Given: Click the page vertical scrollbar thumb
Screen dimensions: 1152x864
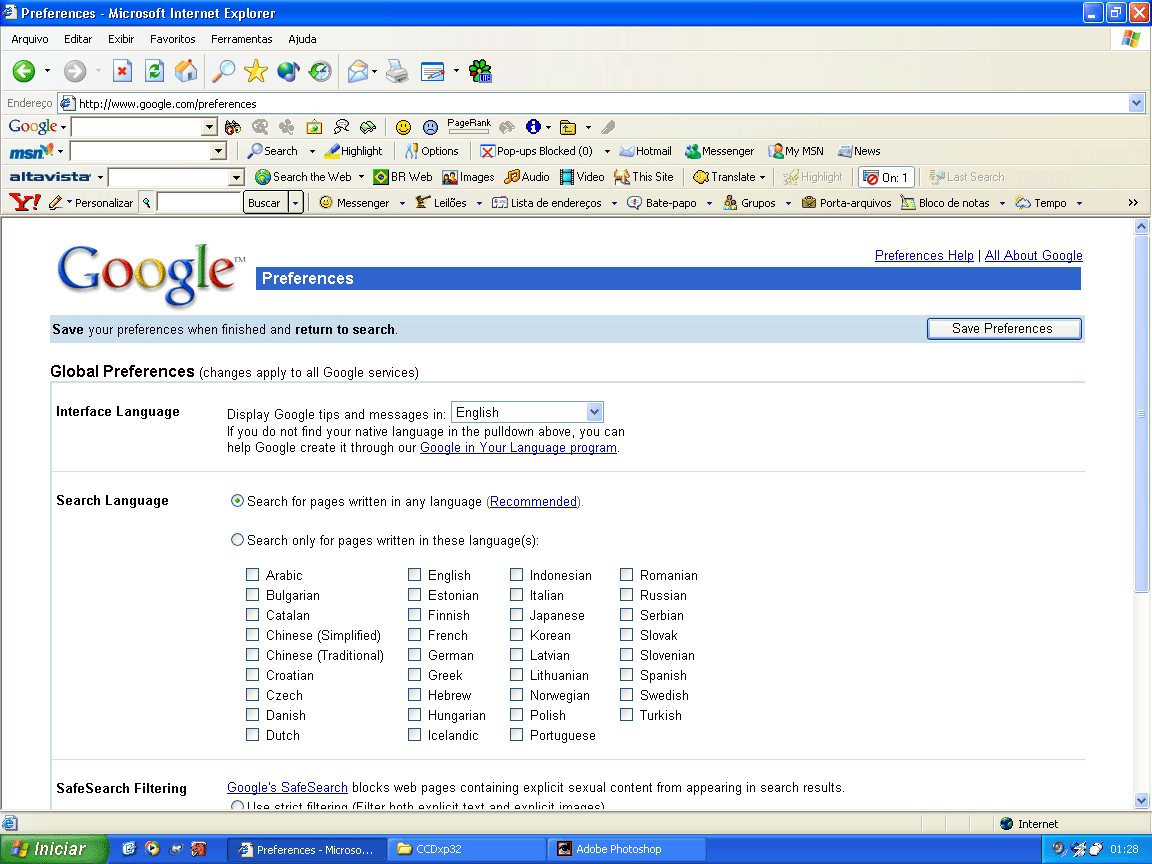Looking at the screenshot, I should click(x=1141, y=414).
